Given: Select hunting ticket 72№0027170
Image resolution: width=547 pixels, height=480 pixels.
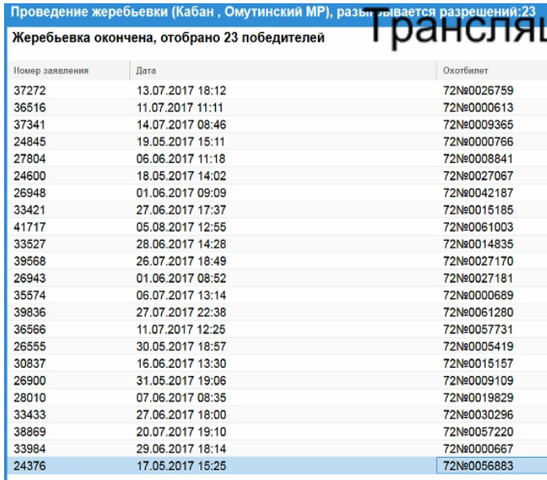Looking at the screenshot, I should click(478, 261).
